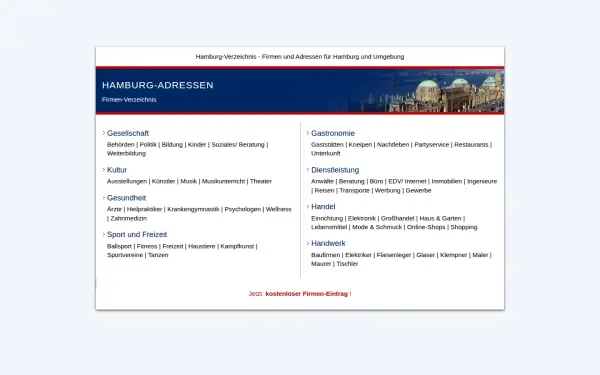The image size is (600, 375).
Task: Open Soziales/ Beratung subcategory
Action: (x=238, y=145)
